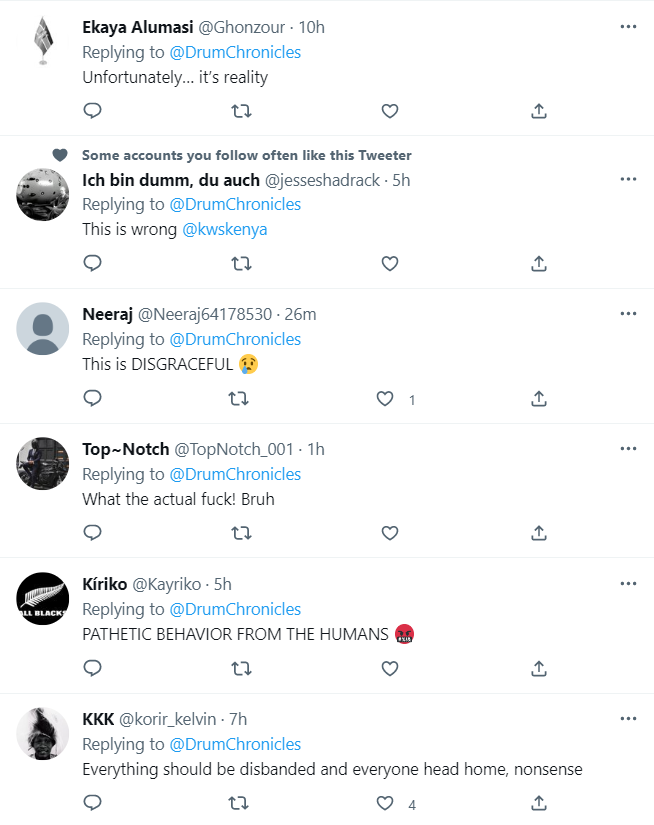Reply to Kíriko's tweet

tap(92, 669)
